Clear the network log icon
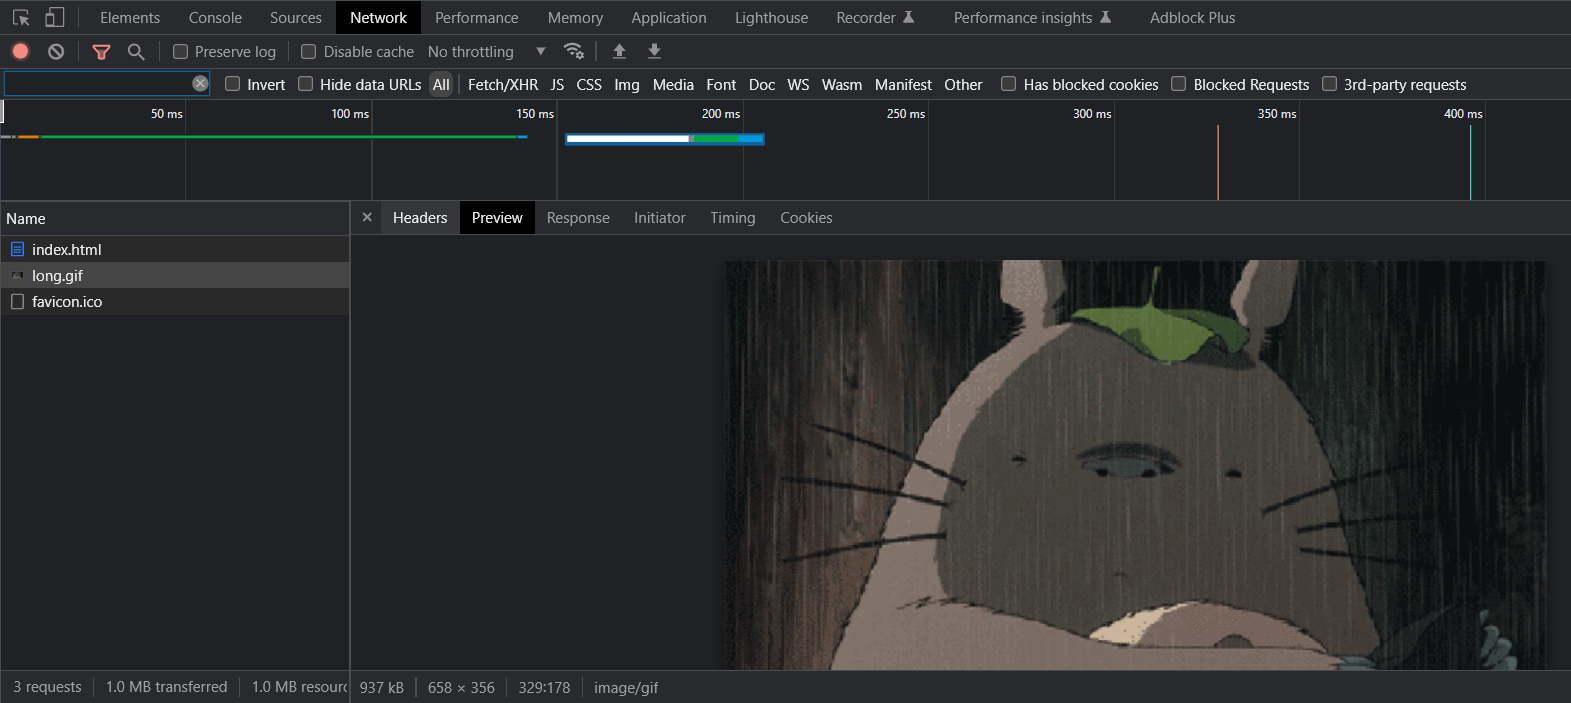Screen dimensions: 1571x703 click(56, 51)
